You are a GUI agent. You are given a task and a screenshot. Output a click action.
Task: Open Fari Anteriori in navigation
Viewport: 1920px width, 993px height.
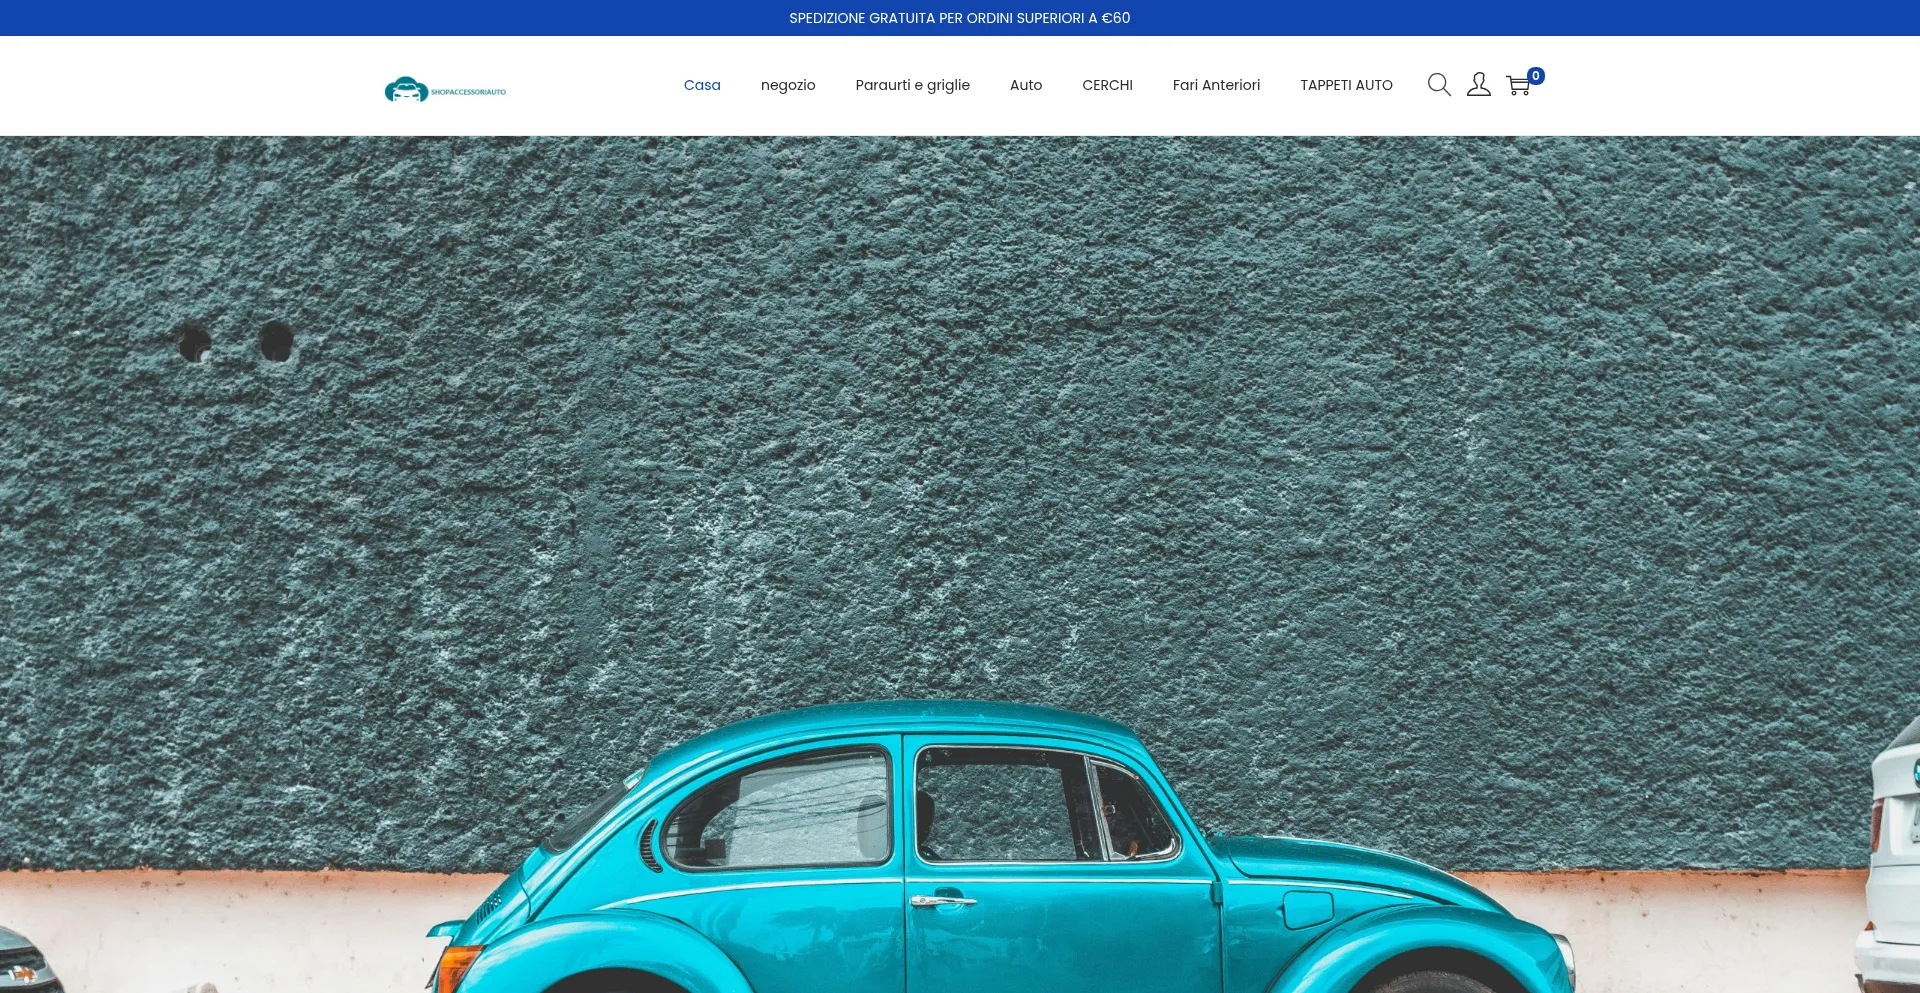click(x=1216, y=85)
